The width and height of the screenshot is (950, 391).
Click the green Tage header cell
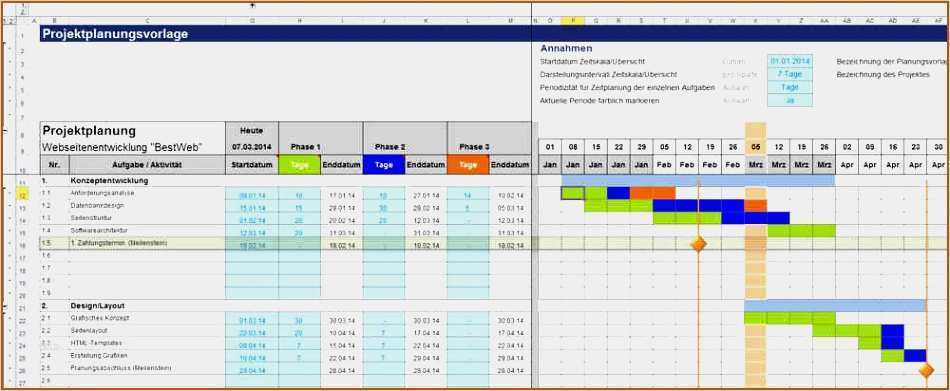pyautogui.click(x=299, y=164)
